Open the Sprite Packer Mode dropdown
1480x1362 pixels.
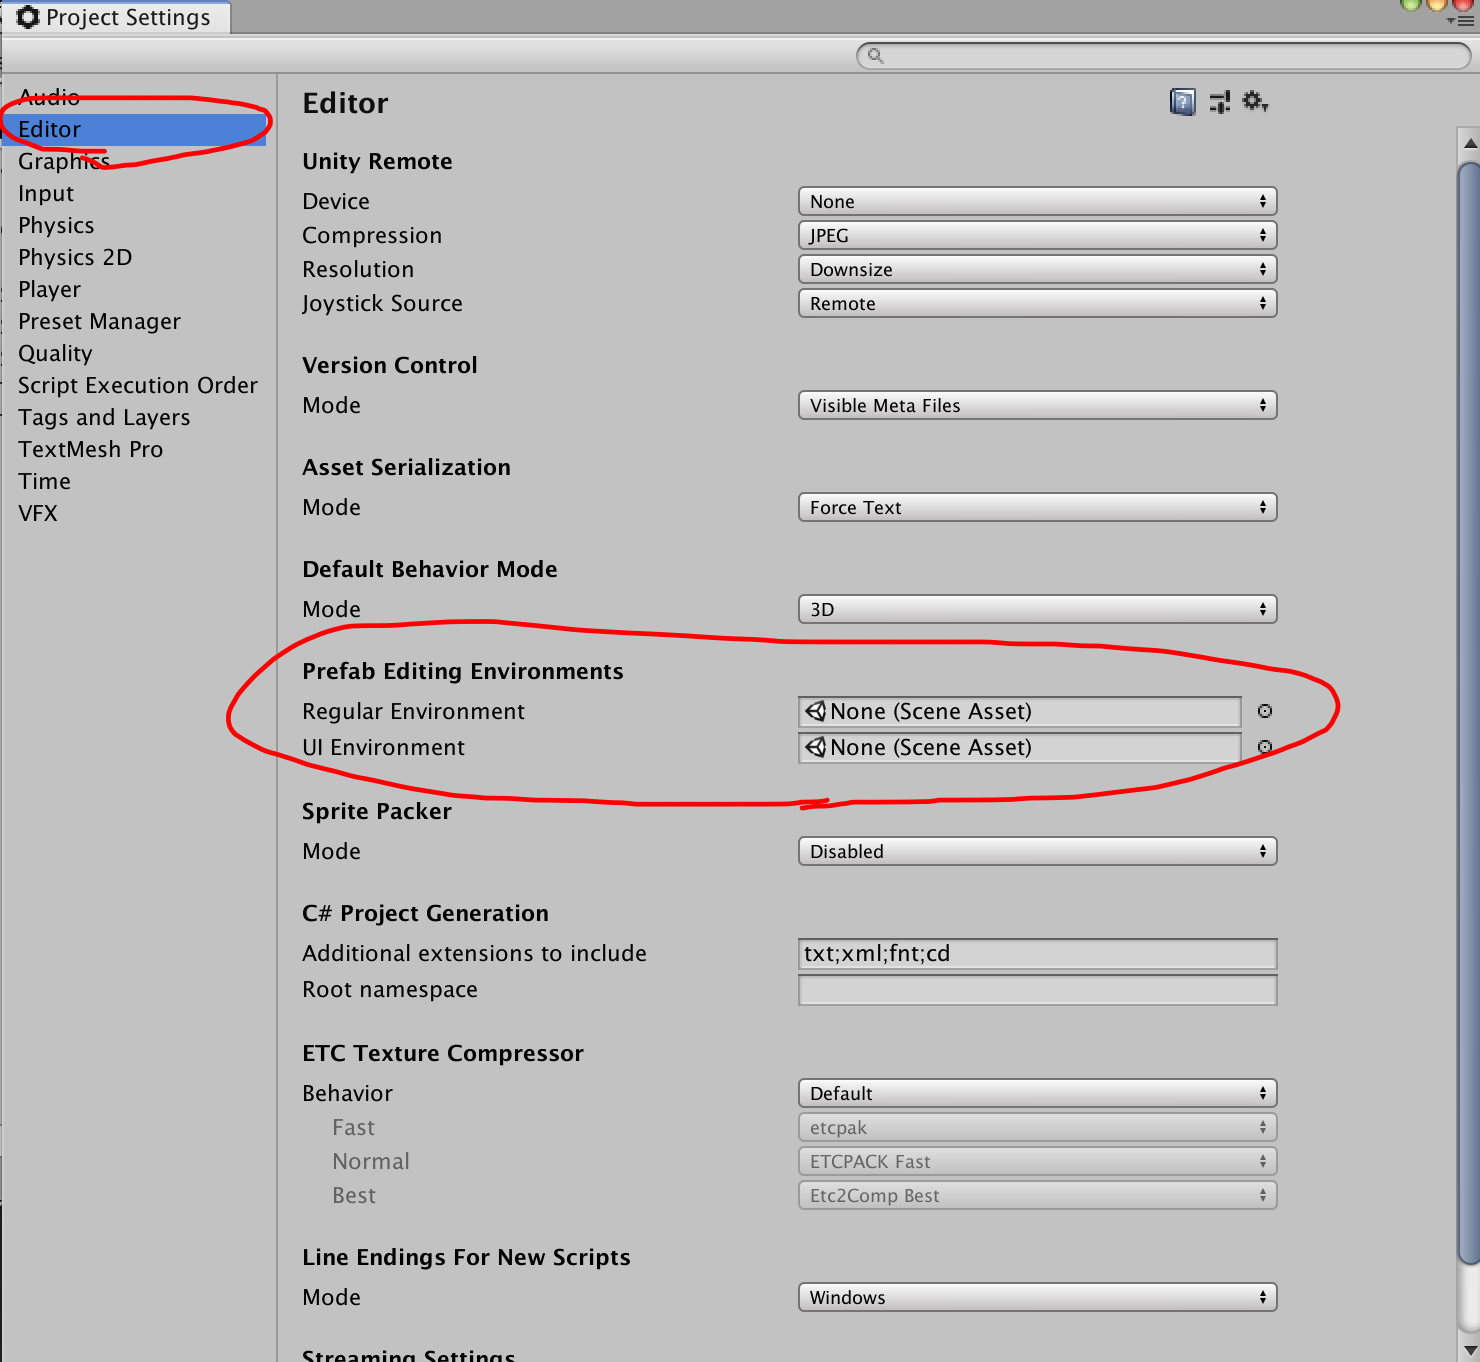1037,851
